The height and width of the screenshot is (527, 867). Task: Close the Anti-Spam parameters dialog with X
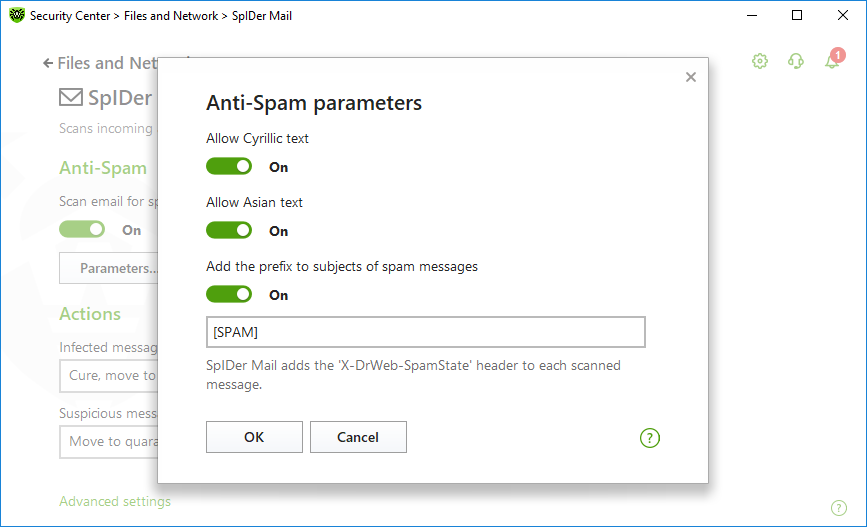tap(691, 77)
